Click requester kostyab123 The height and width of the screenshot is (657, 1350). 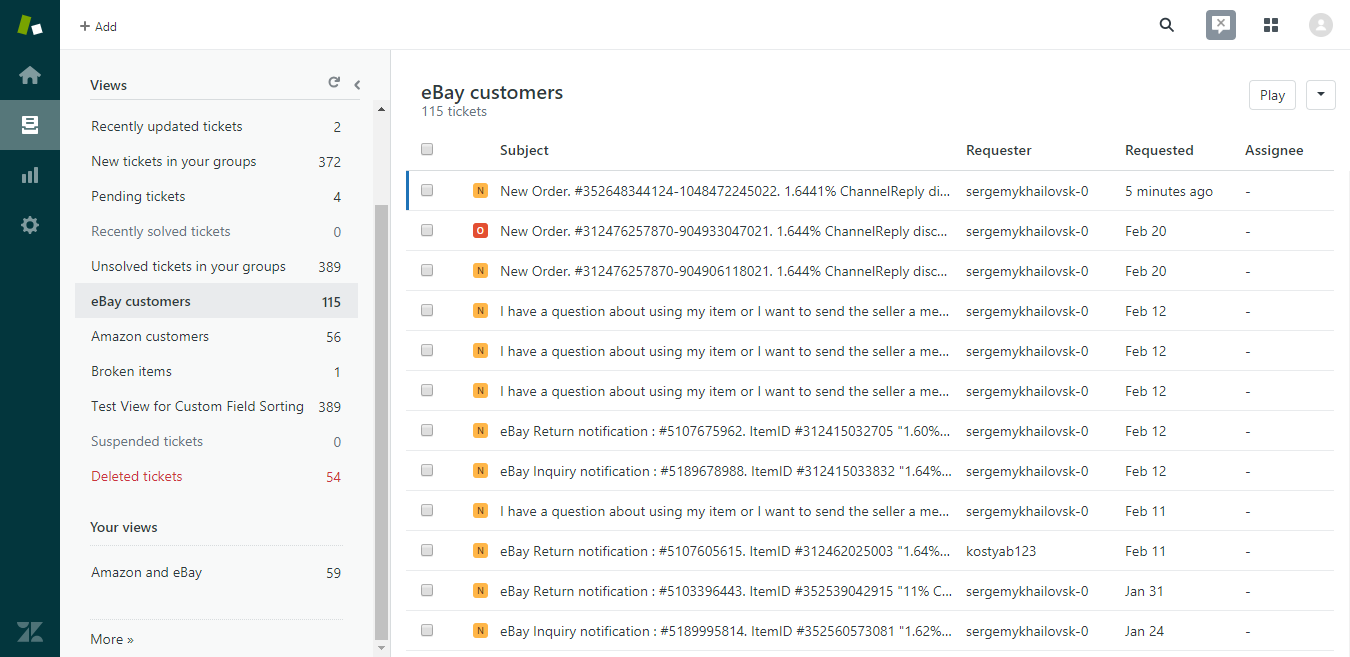point(1002,551)
